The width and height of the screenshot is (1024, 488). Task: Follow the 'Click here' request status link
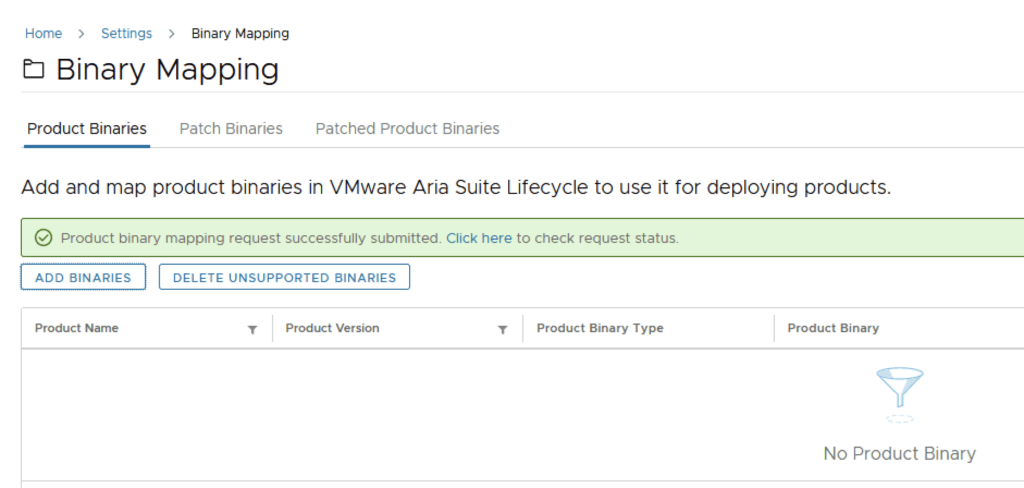[x=479, y=238]
